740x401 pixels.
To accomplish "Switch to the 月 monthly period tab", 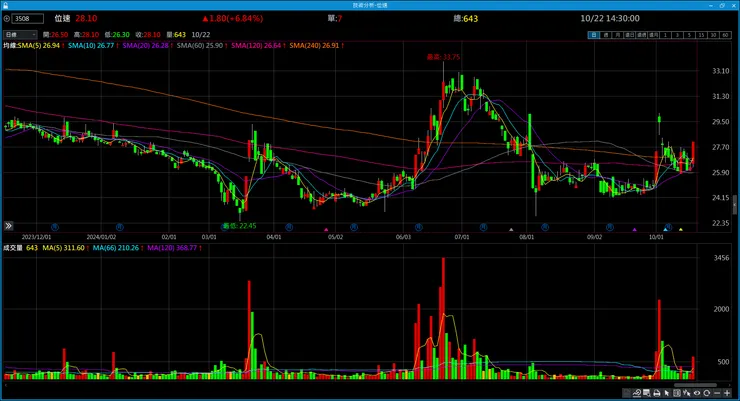I will (617, 35).
